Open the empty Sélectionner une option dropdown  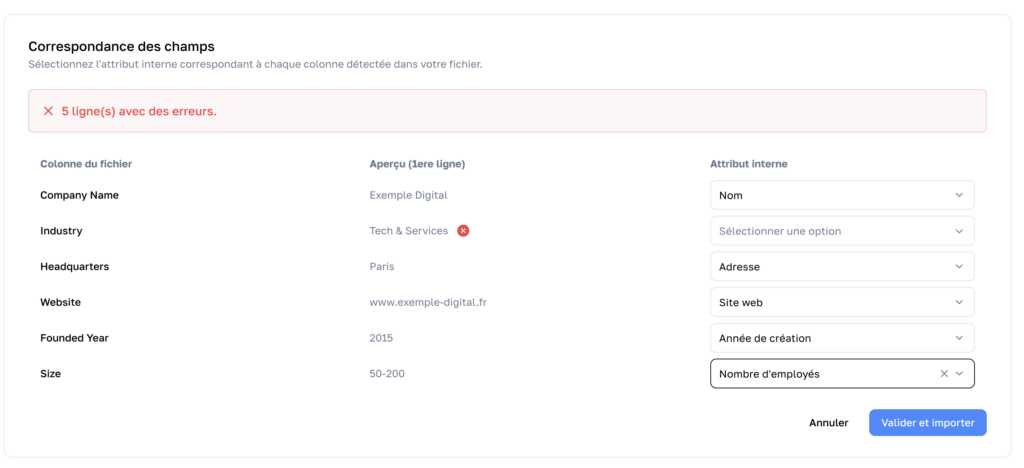pos(841,231)
